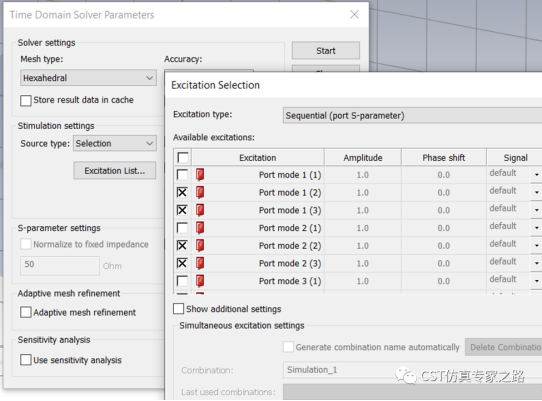Toggle the select-all checkbox in the Excitation header
The width and height of the screenshot is (542, 401).
coord(183,158)
